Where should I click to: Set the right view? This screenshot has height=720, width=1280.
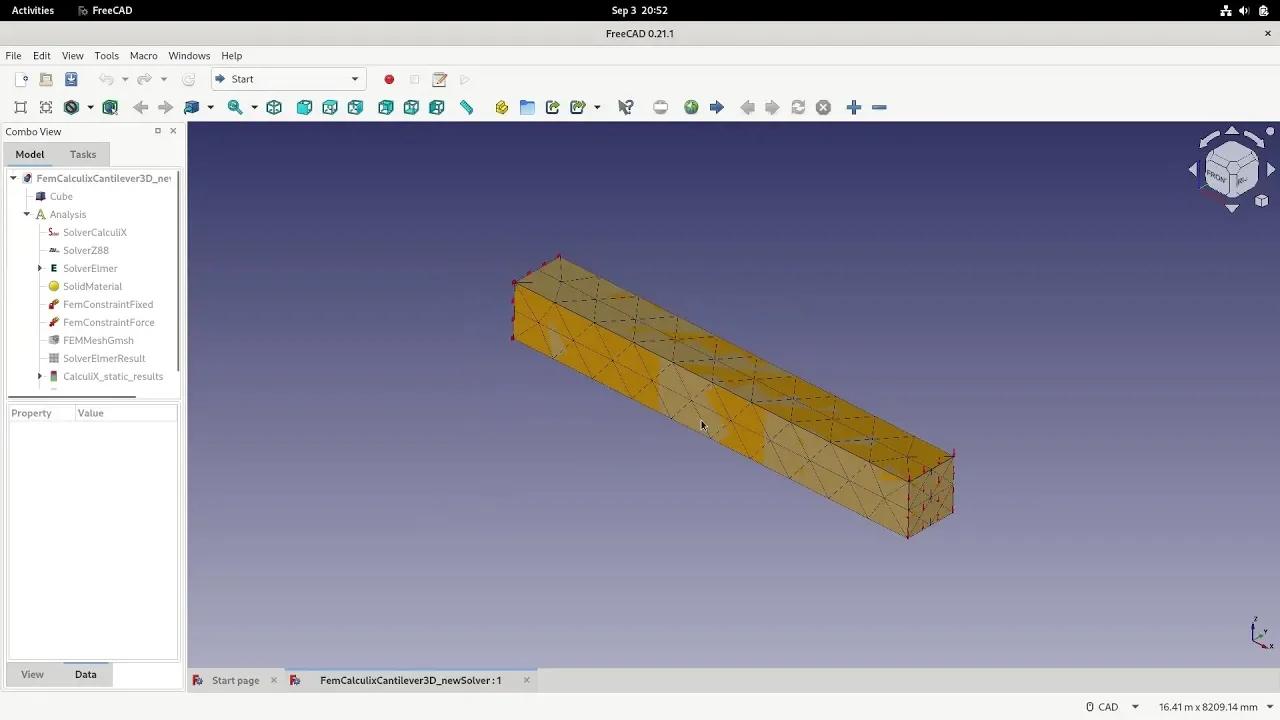tap(355, 107)
